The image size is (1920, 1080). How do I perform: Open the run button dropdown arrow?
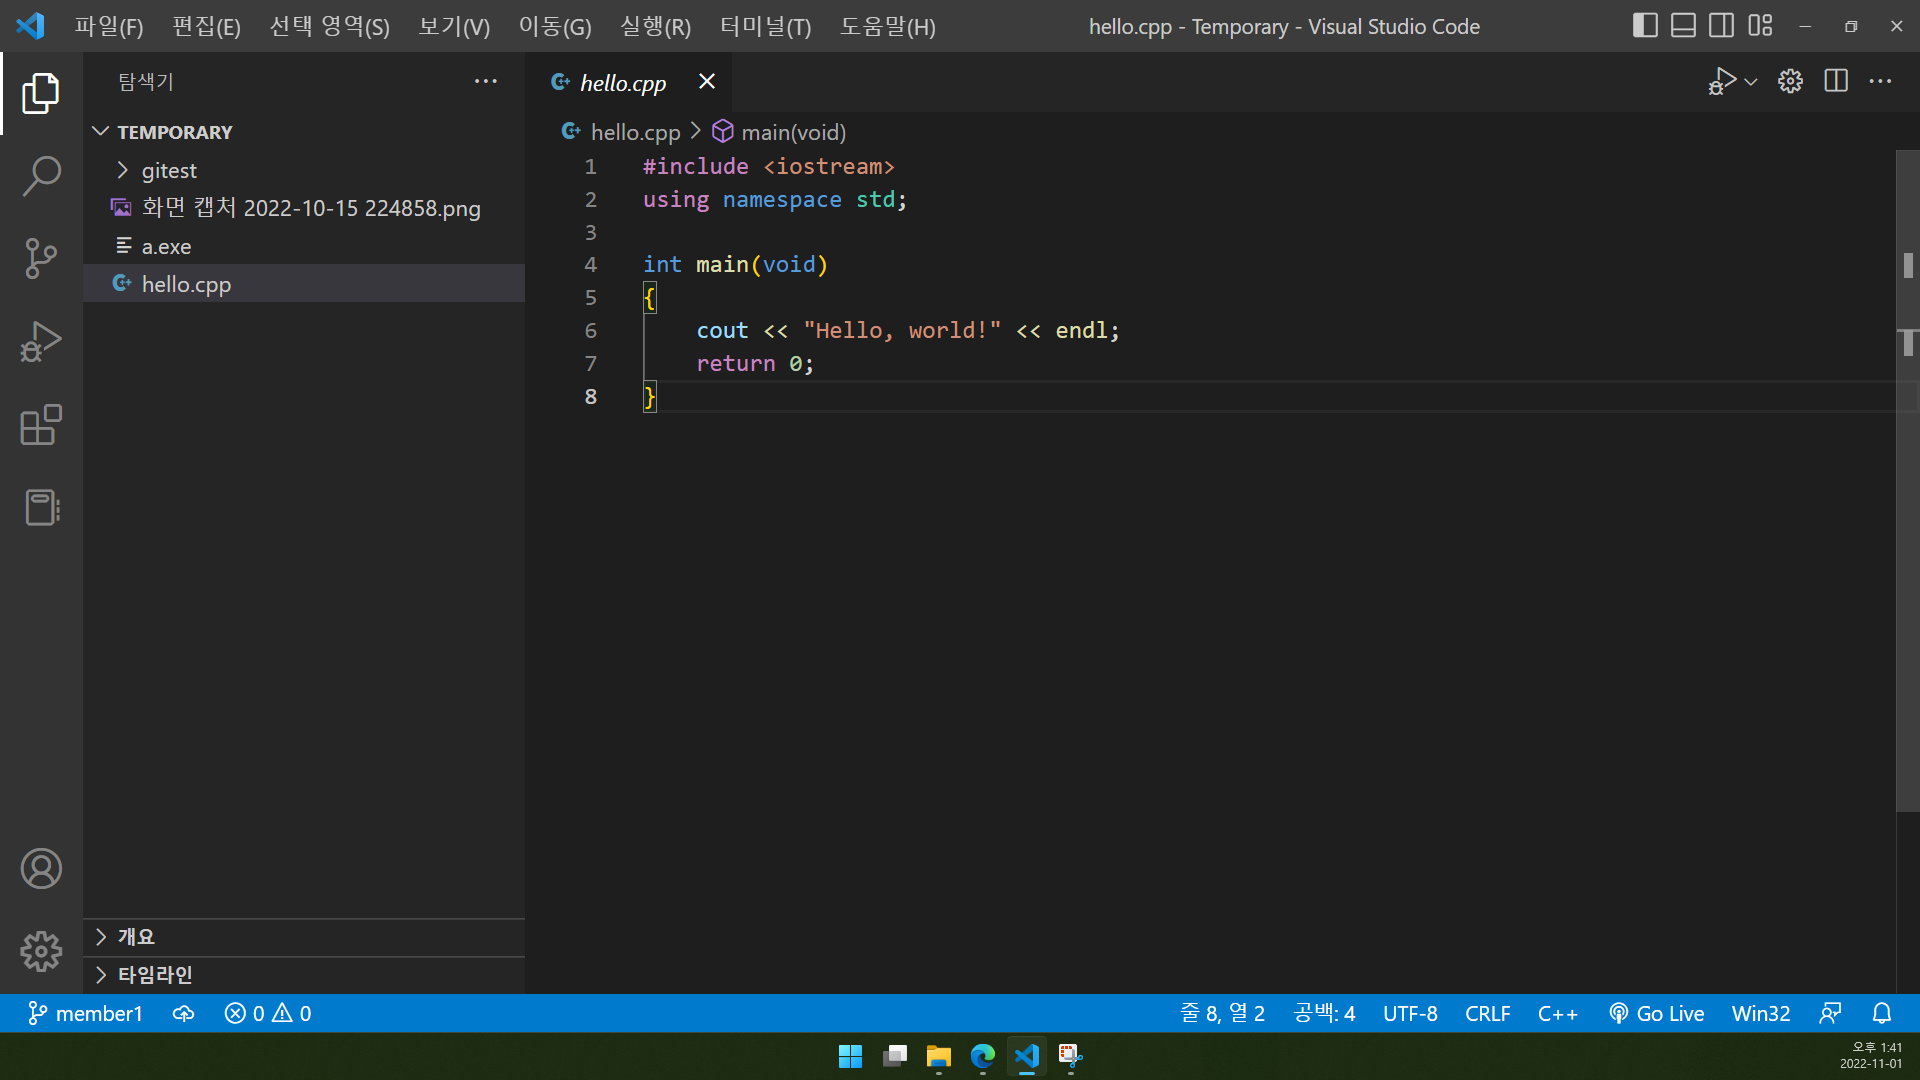[x=1751, y=82]
